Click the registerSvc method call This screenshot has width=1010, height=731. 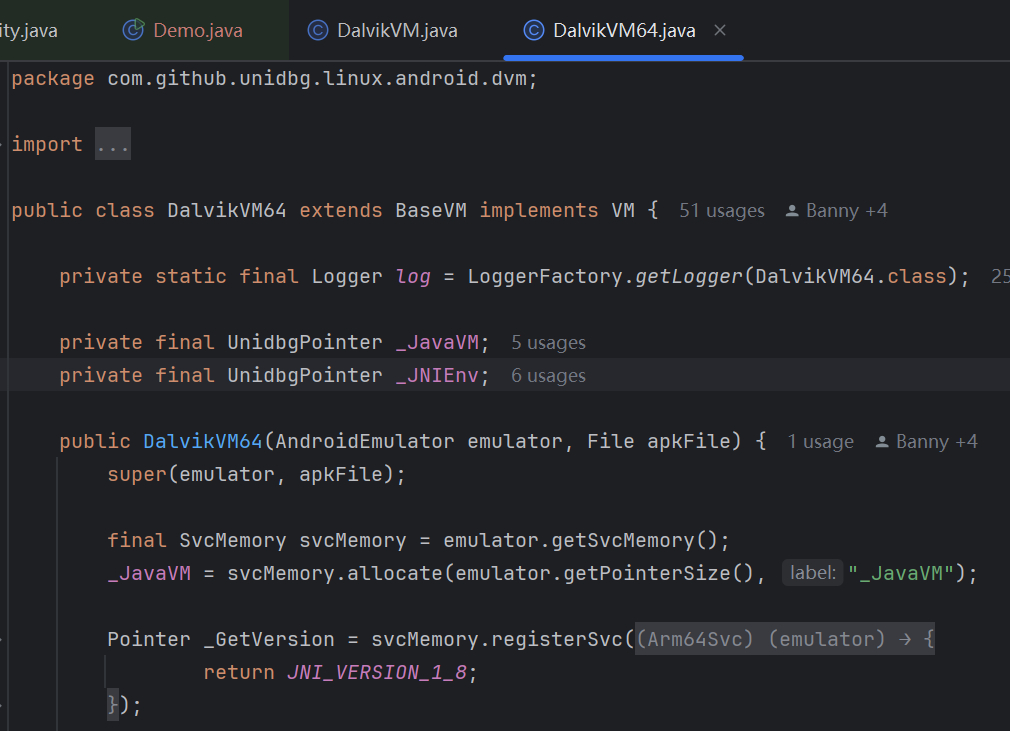[x=557, y=640]
